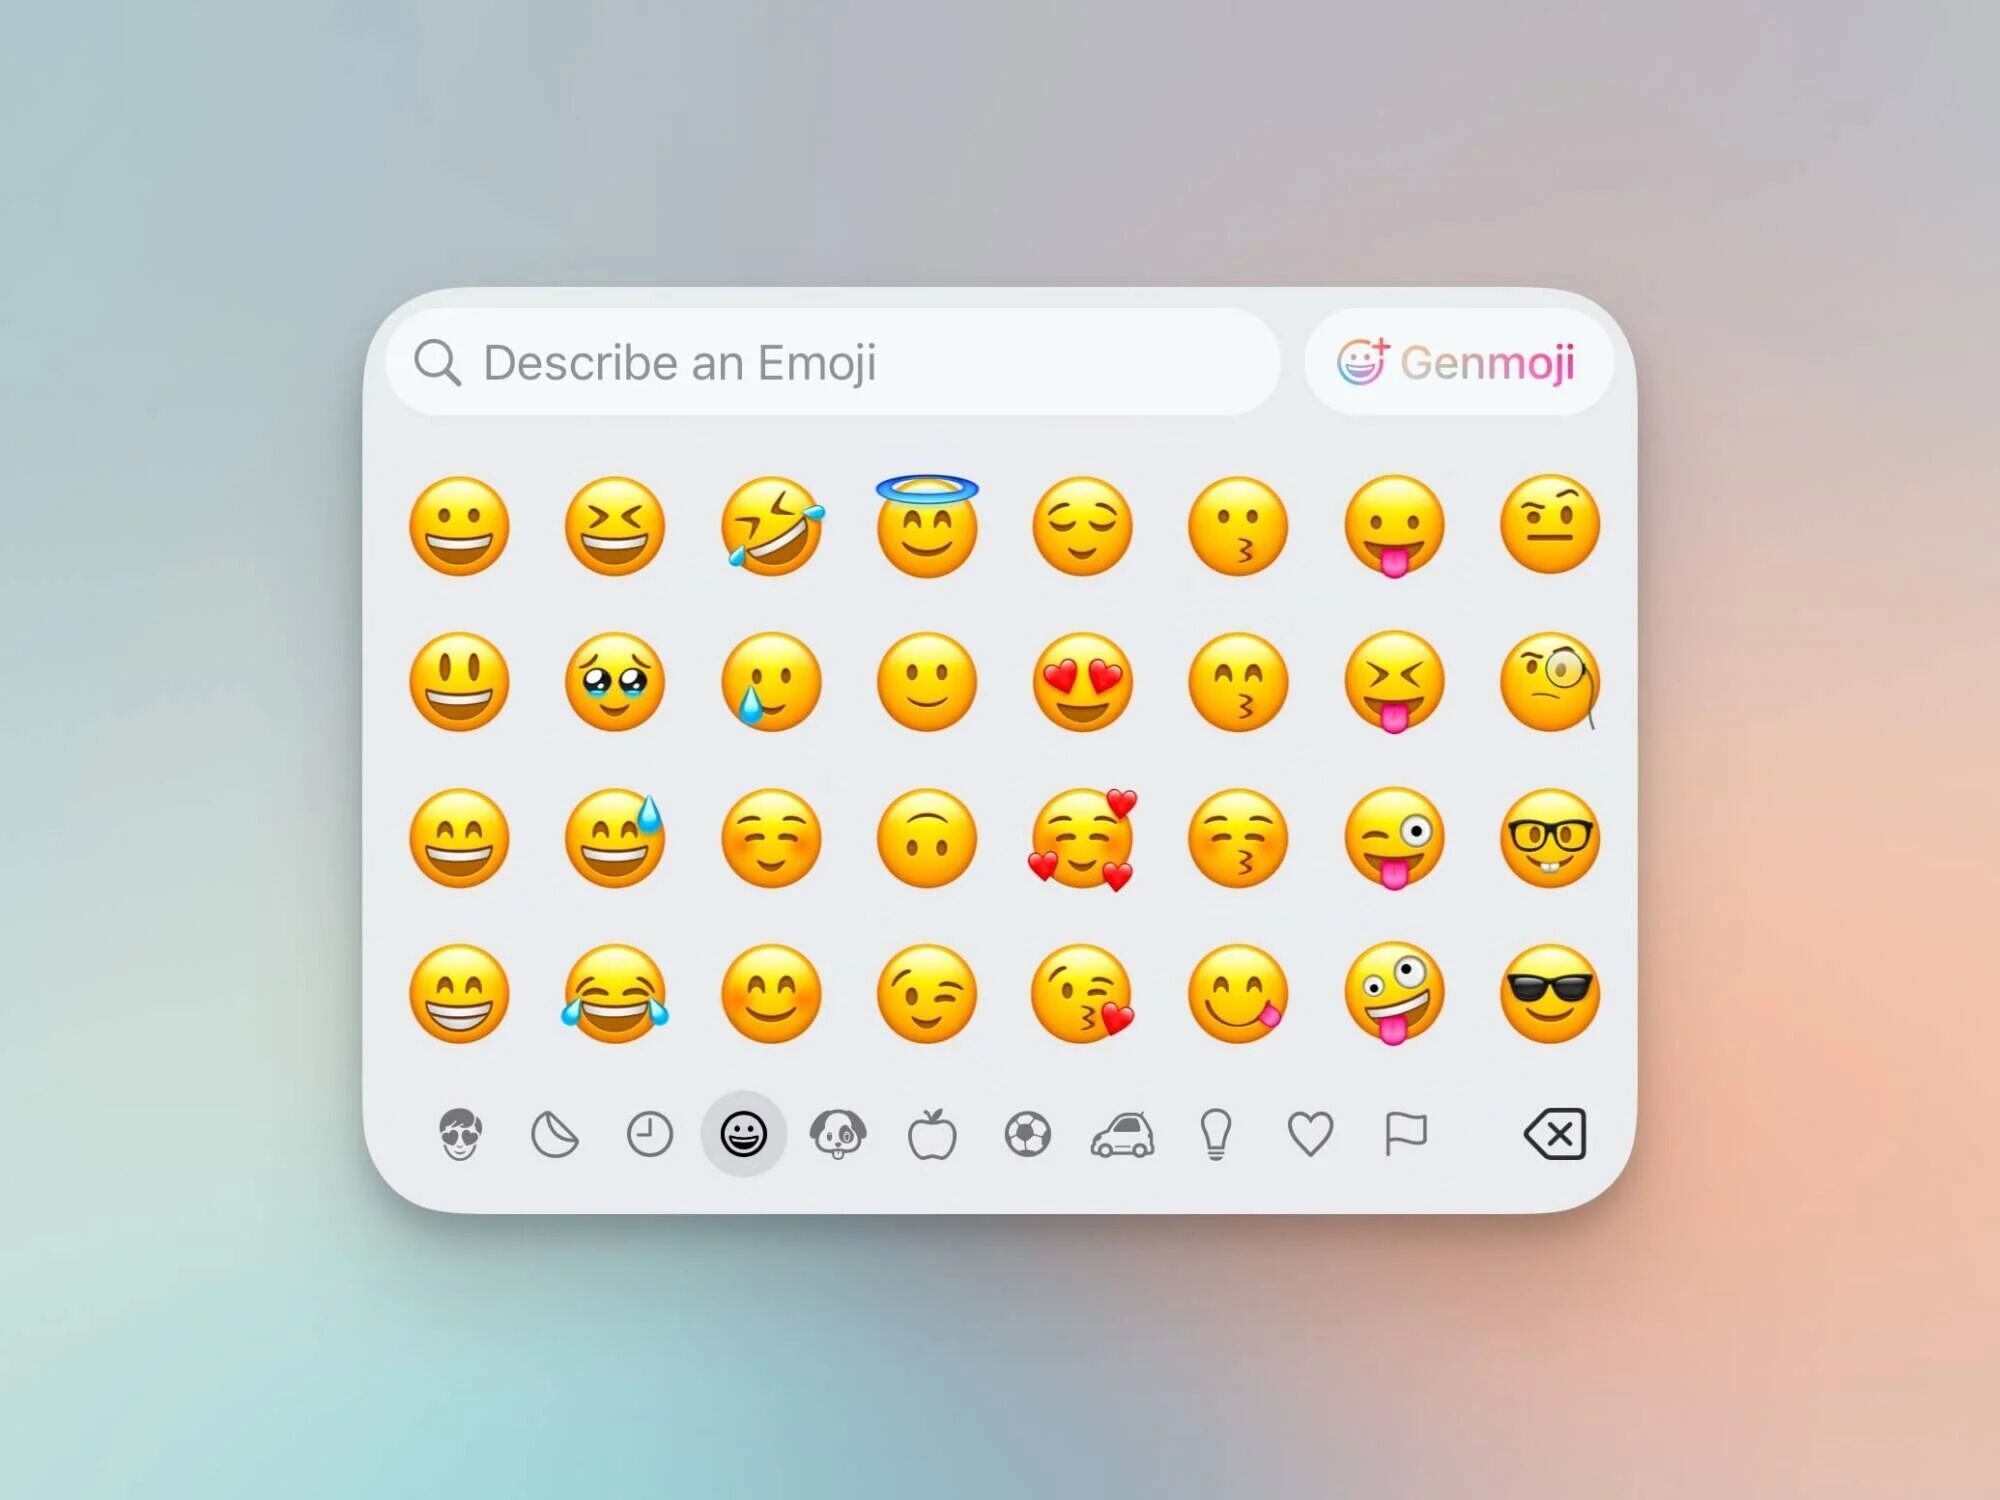This screenshot has width=2000, height=1500.
Task: Open the Animals category tab
Action: coord(838,1133)
